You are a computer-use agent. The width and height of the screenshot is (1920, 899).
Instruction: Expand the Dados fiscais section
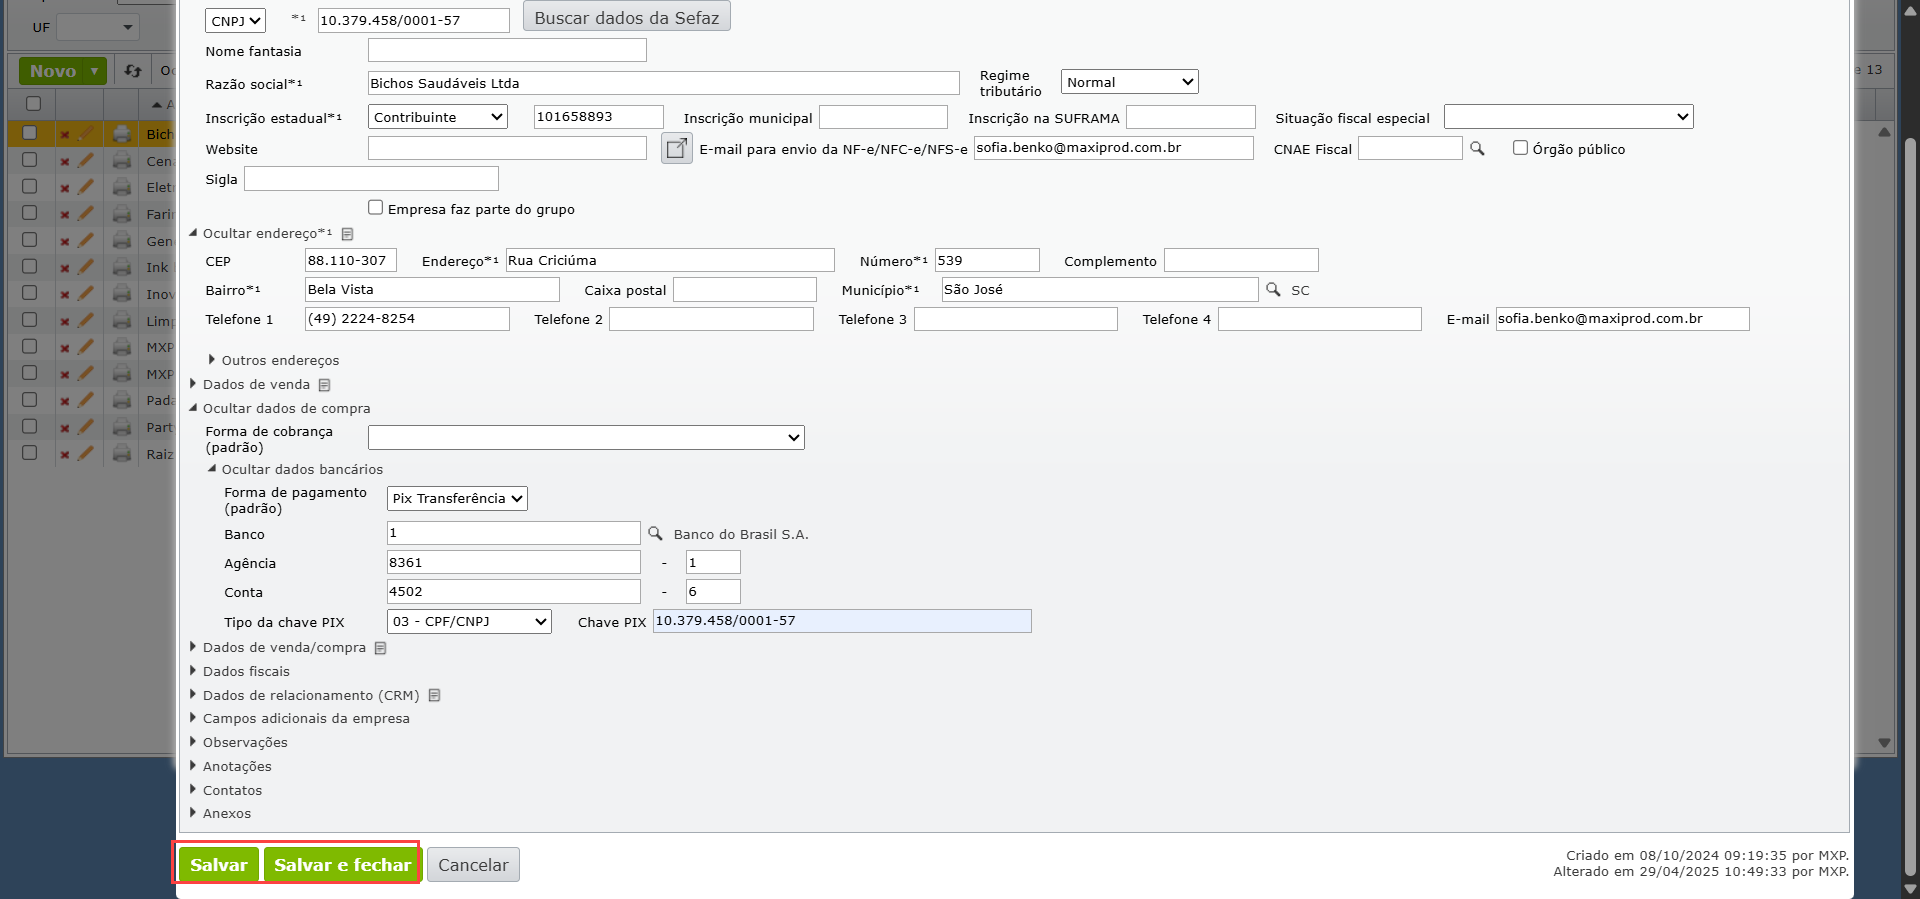(x=246, y=672)
